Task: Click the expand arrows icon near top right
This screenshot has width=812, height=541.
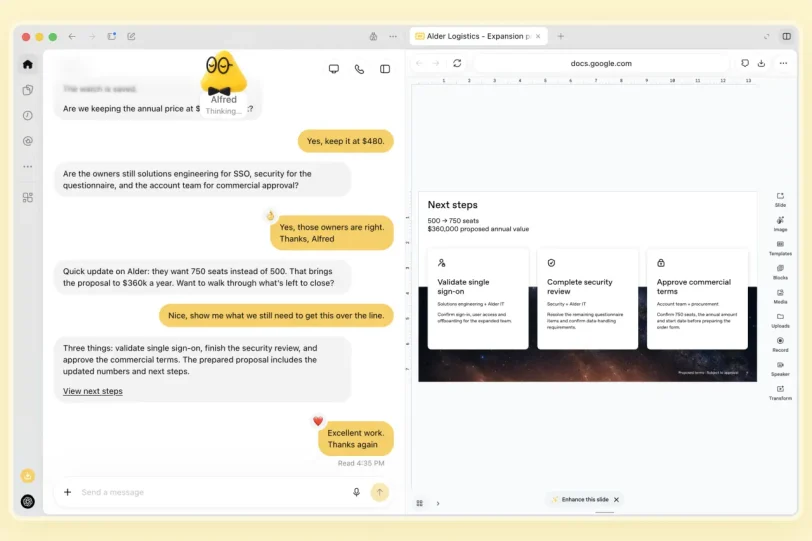Action: [x=766, y=36]
